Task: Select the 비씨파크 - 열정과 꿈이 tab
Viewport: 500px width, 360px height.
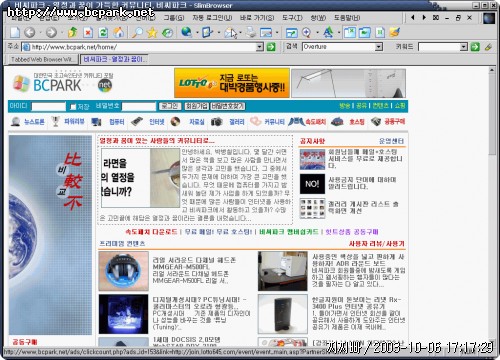Action: click(114, 59)
